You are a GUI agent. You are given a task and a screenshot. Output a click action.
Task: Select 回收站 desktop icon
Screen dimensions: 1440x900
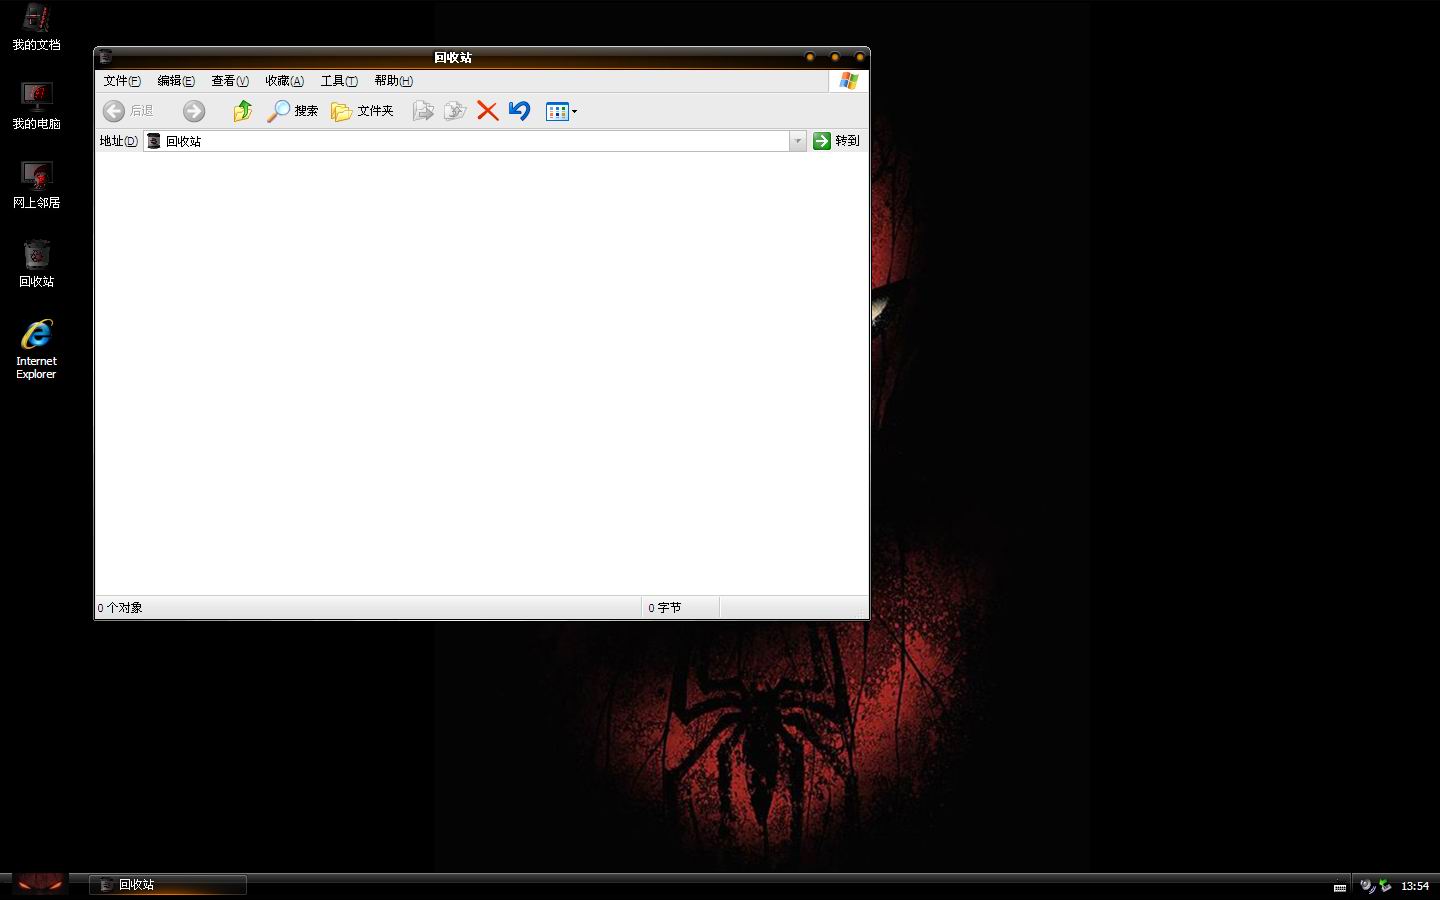click(36, 264)
